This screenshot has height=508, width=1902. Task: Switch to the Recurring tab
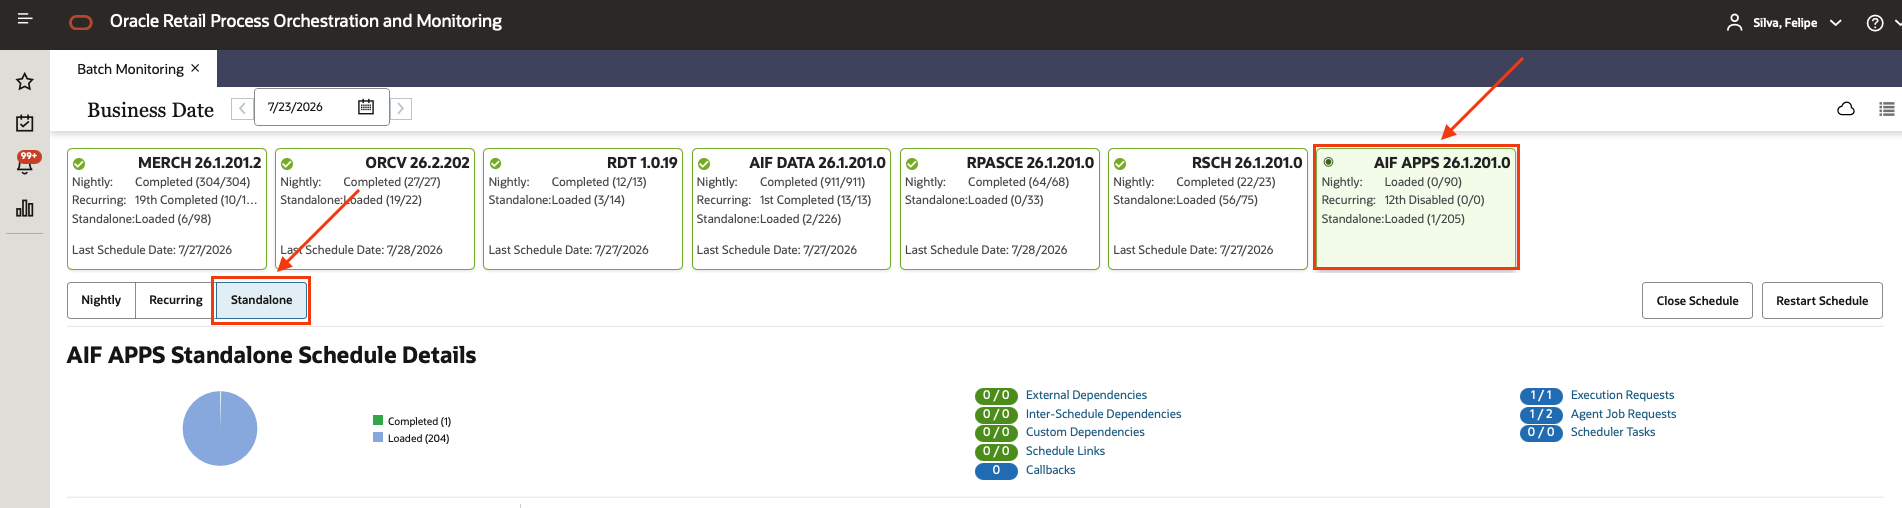176,300
